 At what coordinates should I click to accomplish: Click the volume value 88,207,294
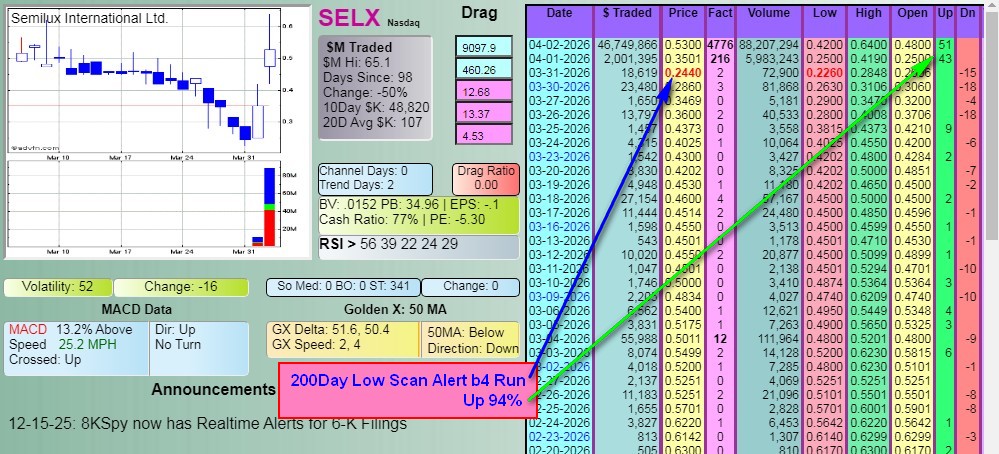click(x=768, y=45)
